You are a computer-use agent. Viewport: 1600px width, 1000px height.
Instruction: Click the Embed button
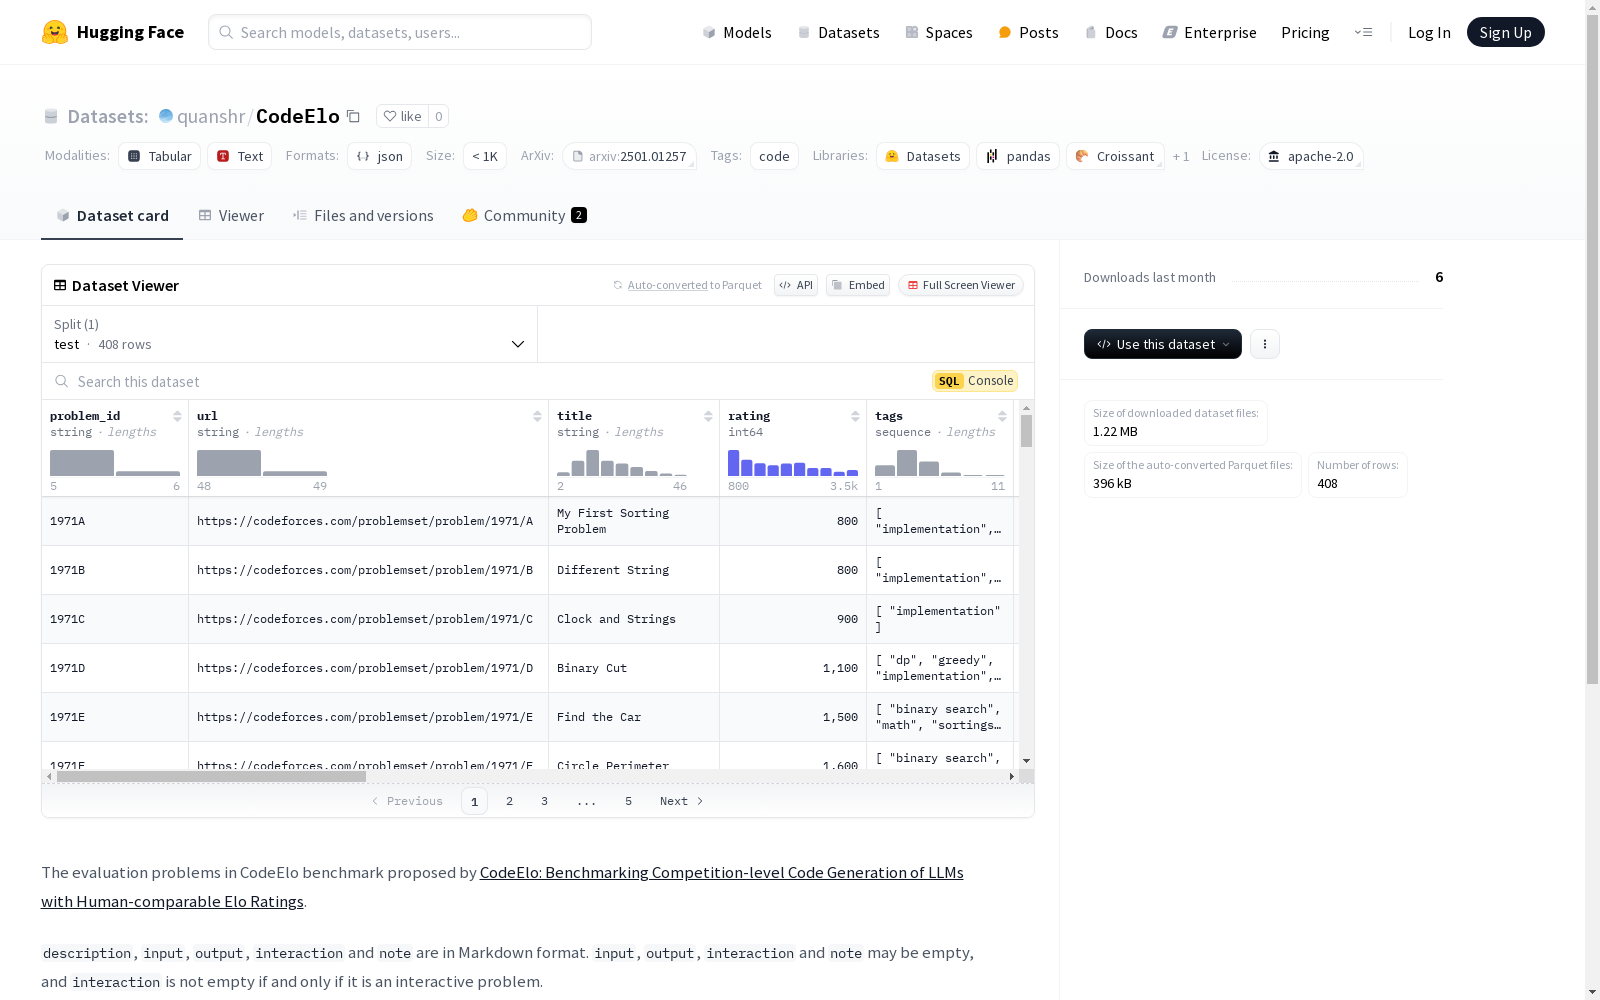coord(858,285)
